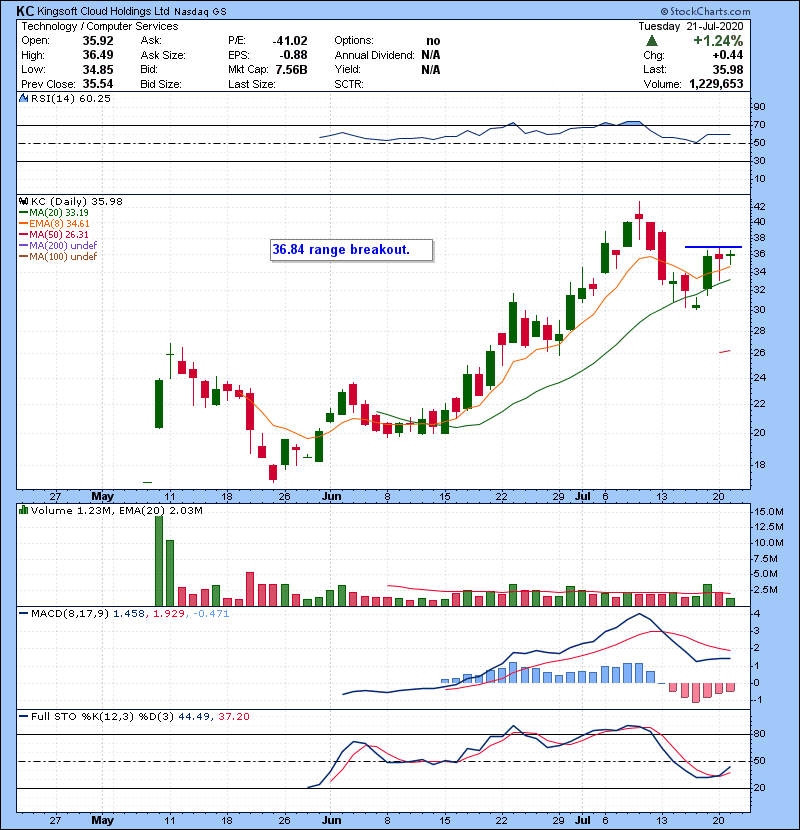Viewport: 800px width, 830px height.
Task: Click the 42 price level on the price axis
Action: point(759,206)
